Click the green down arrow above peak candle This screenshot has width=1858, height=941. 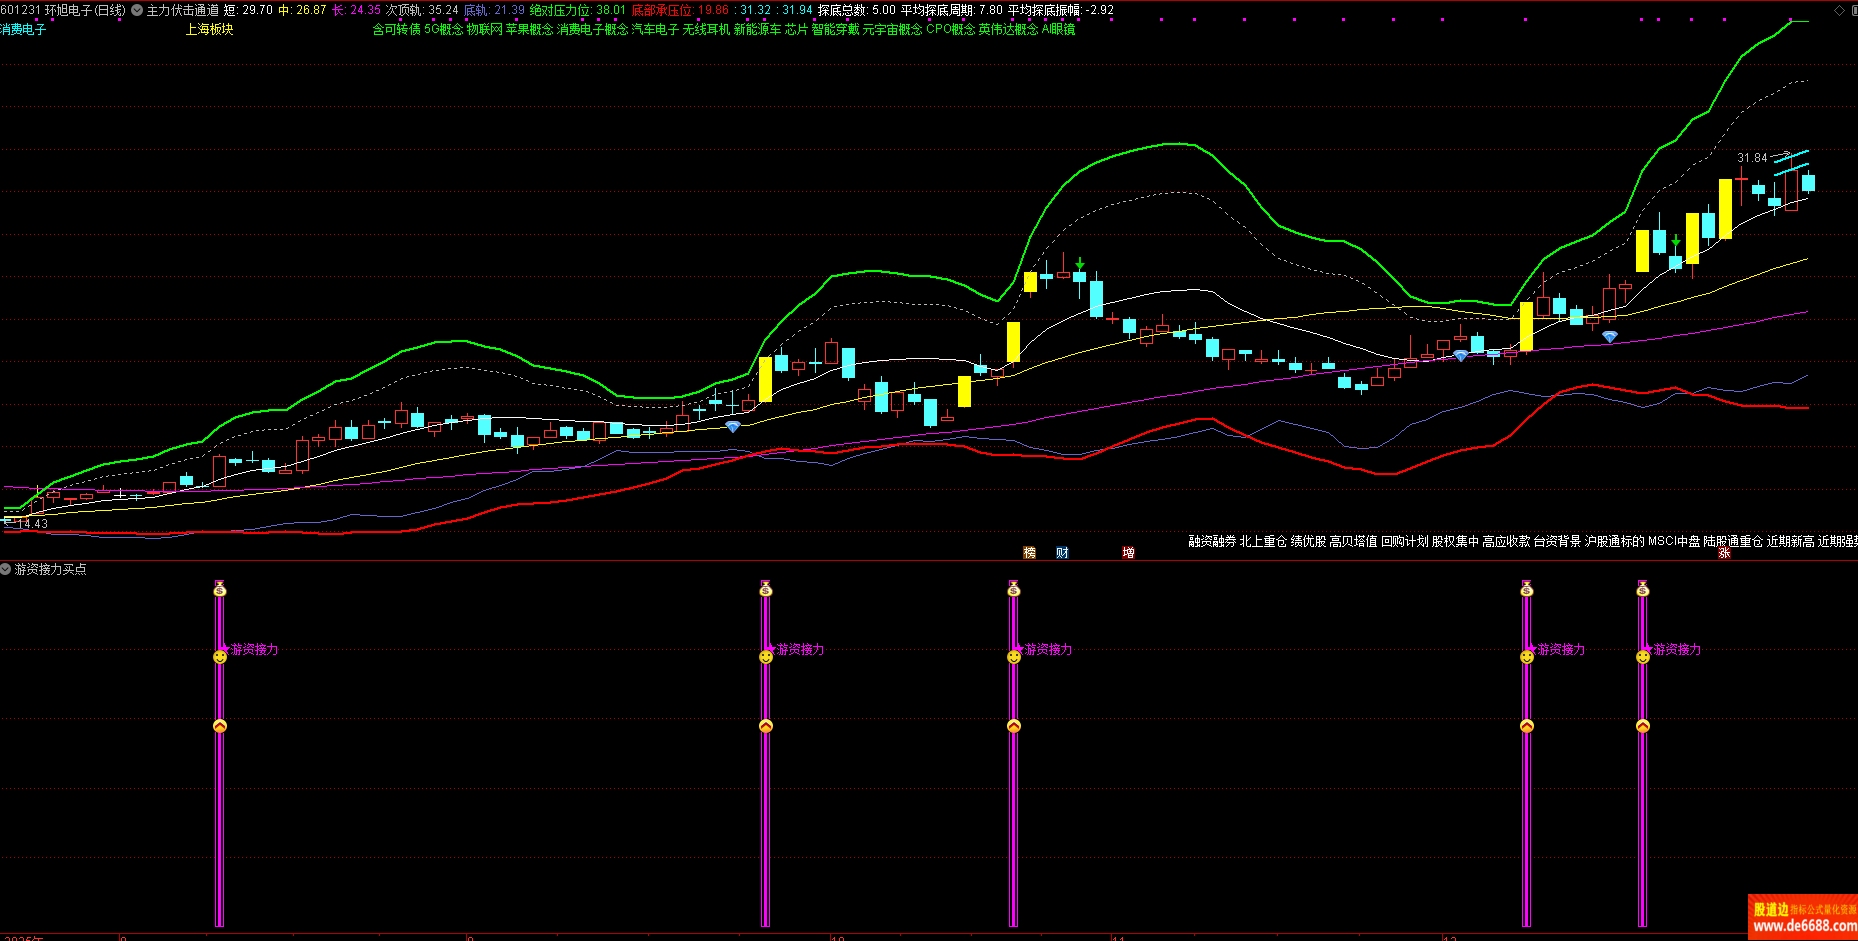click(x=1080, y=264)
